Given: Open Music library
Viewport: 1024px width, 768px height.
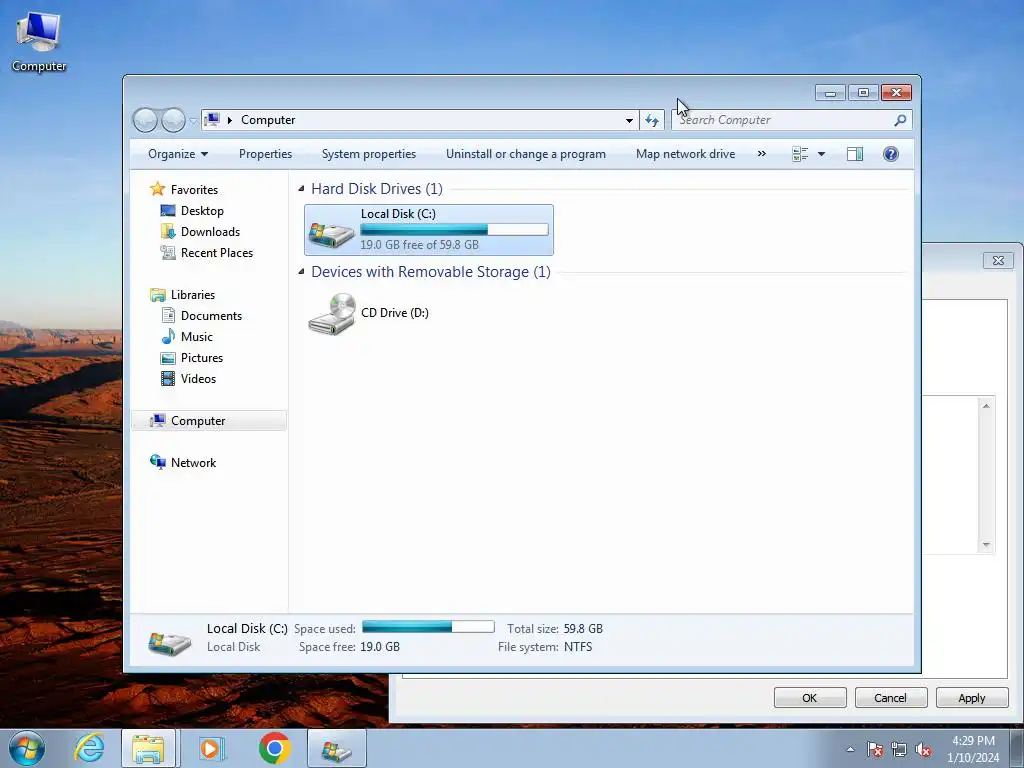Looking at the screenshot, I should [197, 337].
